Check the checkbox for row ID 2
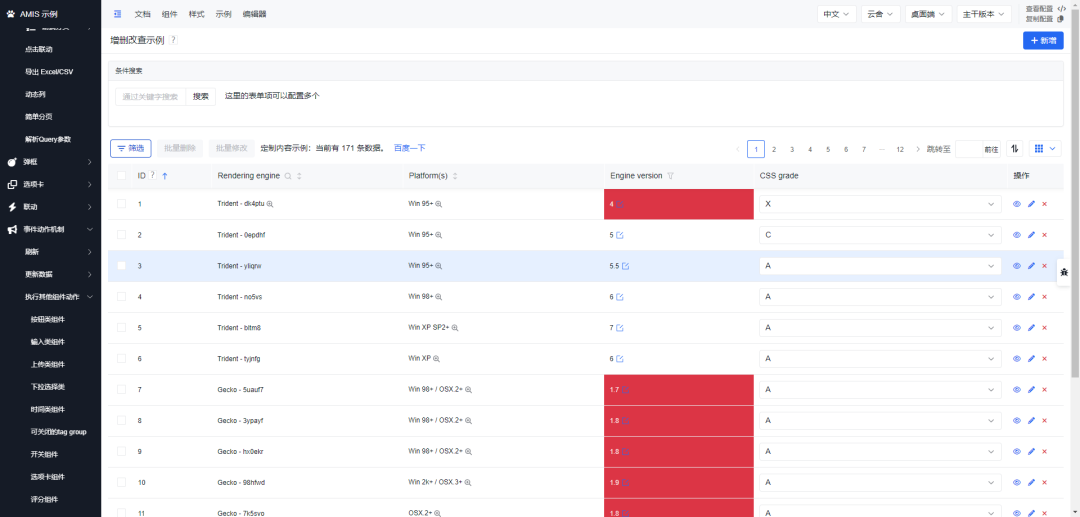This screenshot has width=1080, height=517. [122, 235]
